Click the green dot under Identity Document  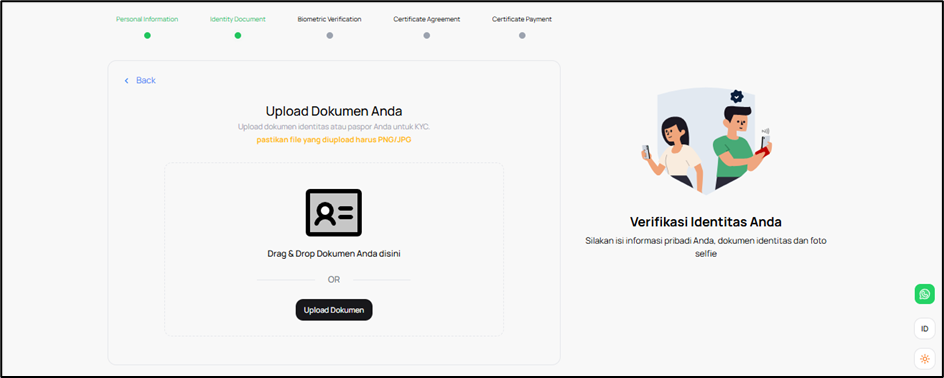238,36
